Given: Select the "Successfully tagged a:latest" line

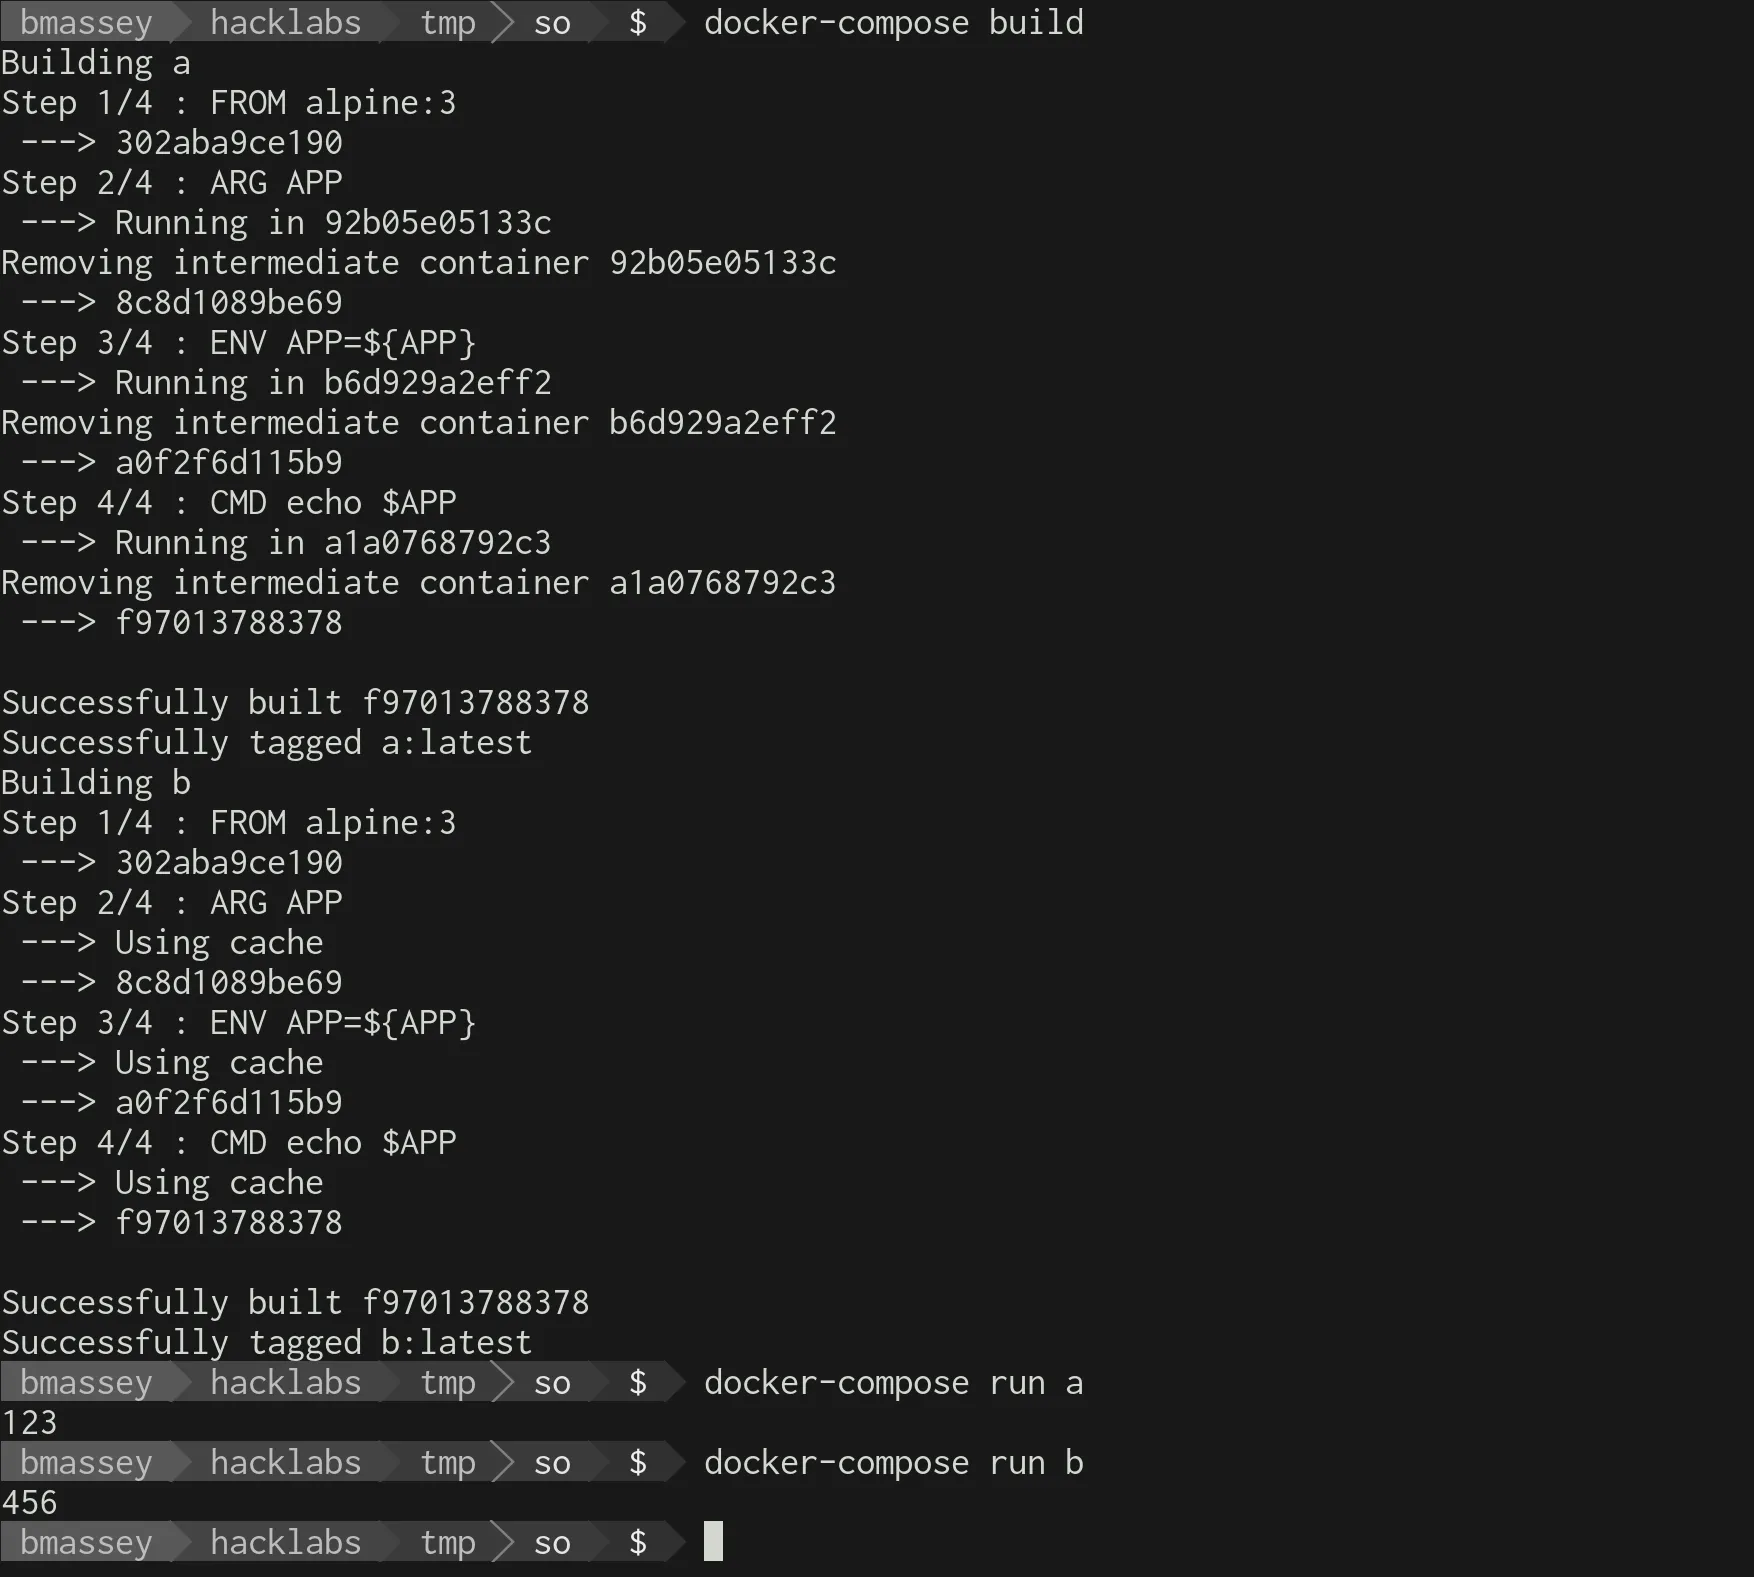Looking at the screenshot, I should 267,743.
